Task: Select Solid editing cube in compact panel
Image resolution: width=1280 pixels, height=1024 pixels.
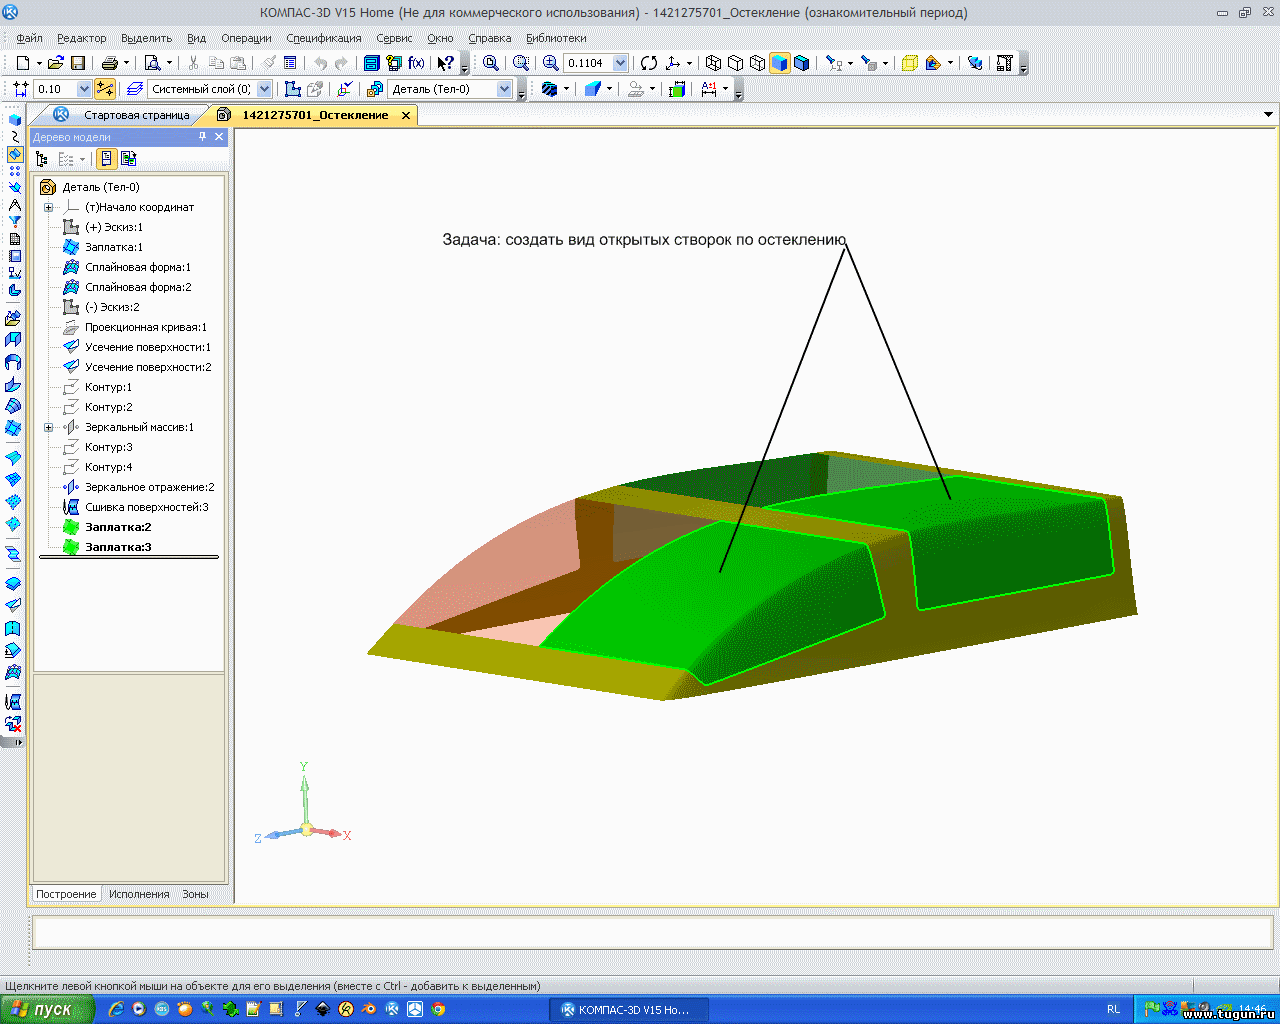Action: (x=14, y=120)
